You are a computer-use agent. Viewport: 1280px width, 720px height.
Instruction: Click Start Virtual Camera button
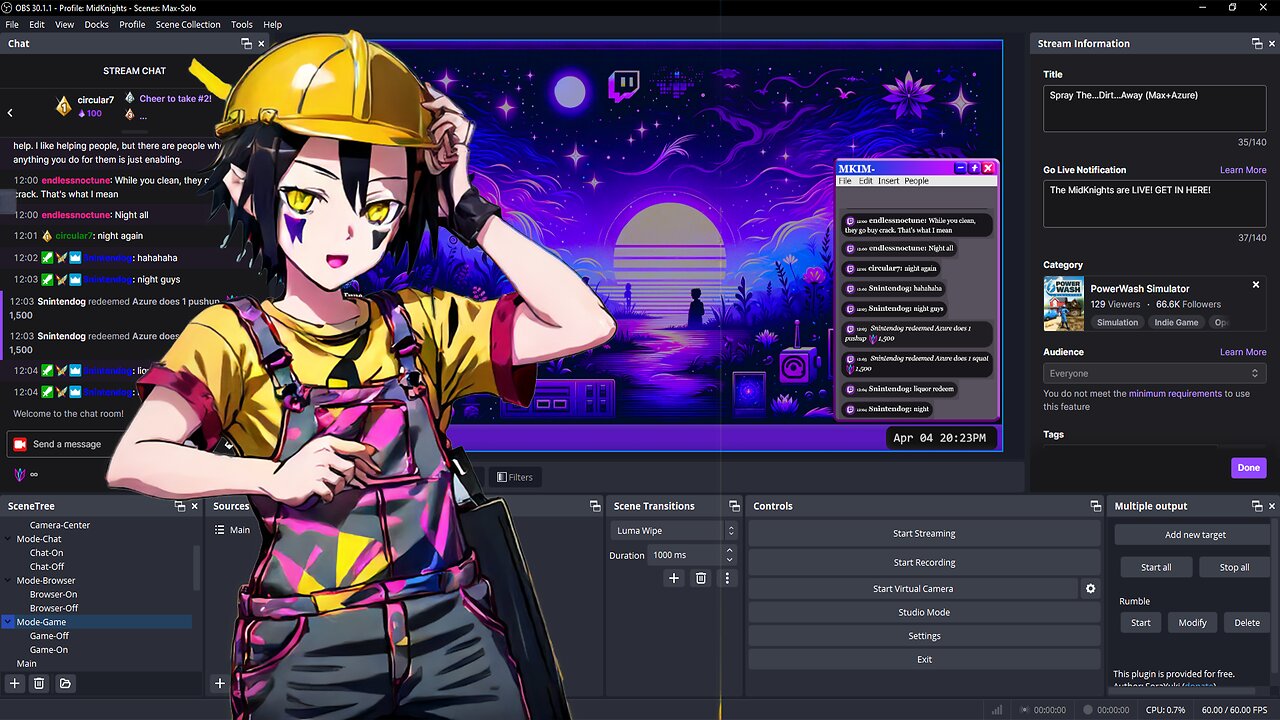(913, 589)
